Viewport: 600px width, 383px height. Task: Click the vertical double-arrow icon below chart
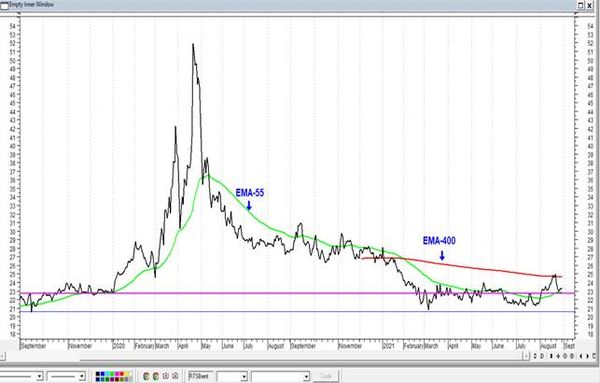(551, 356)
